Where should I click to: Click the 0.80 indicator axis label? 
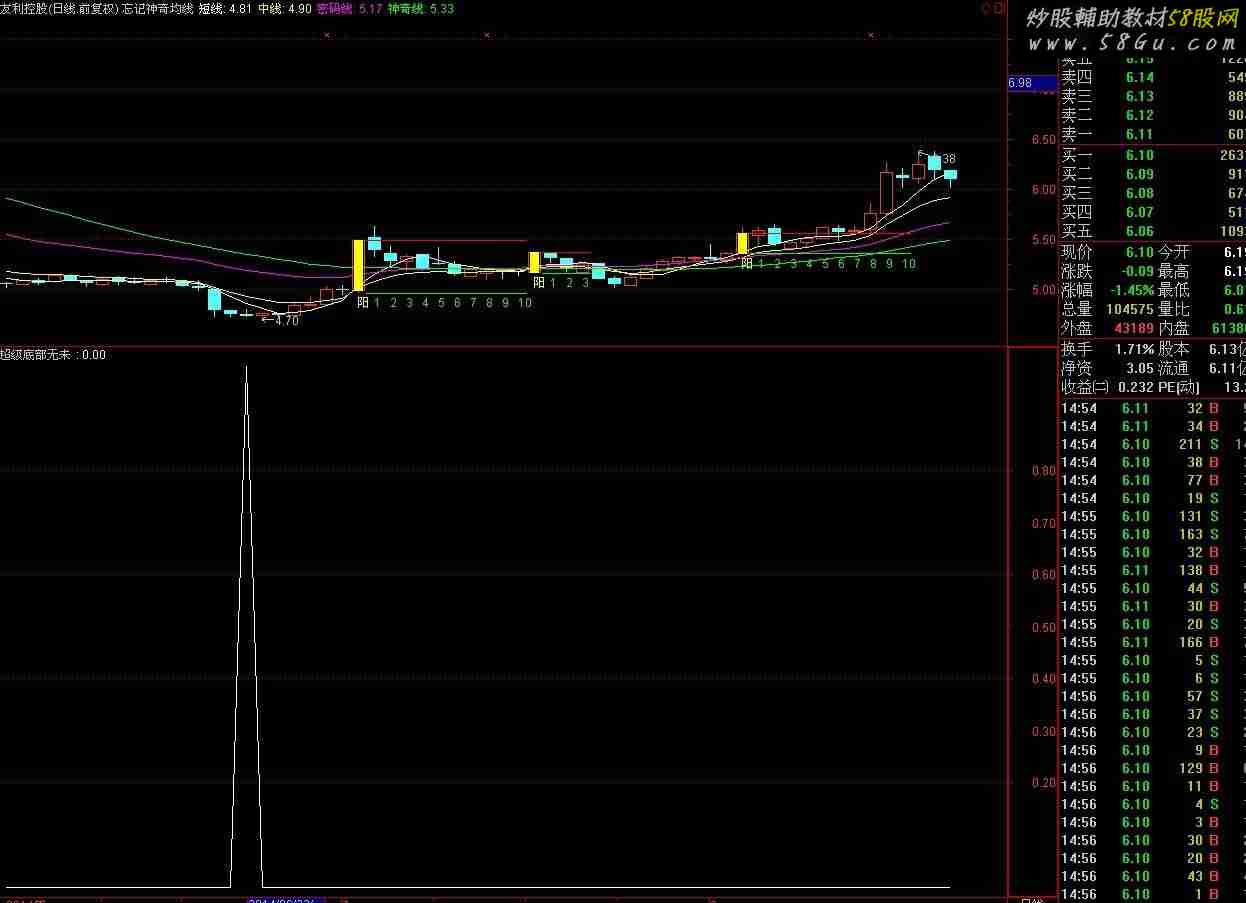1044,471
